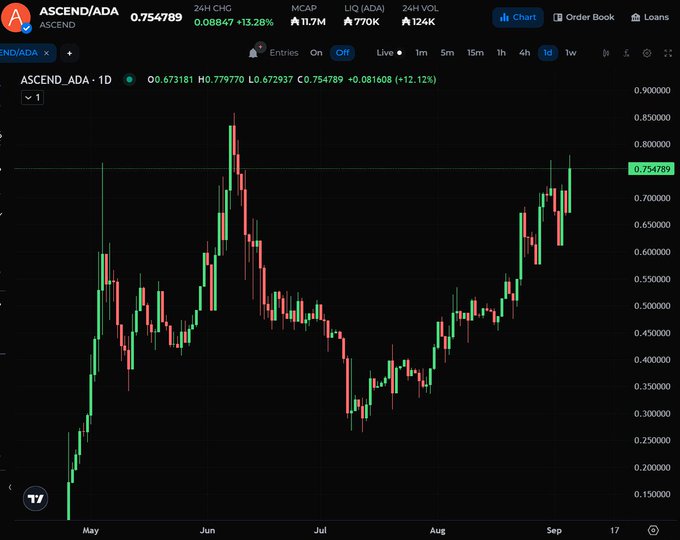Viewport: 680px width, 540px height.
Task: Open chart settings gear in toolbar
Action: (647, 53)
